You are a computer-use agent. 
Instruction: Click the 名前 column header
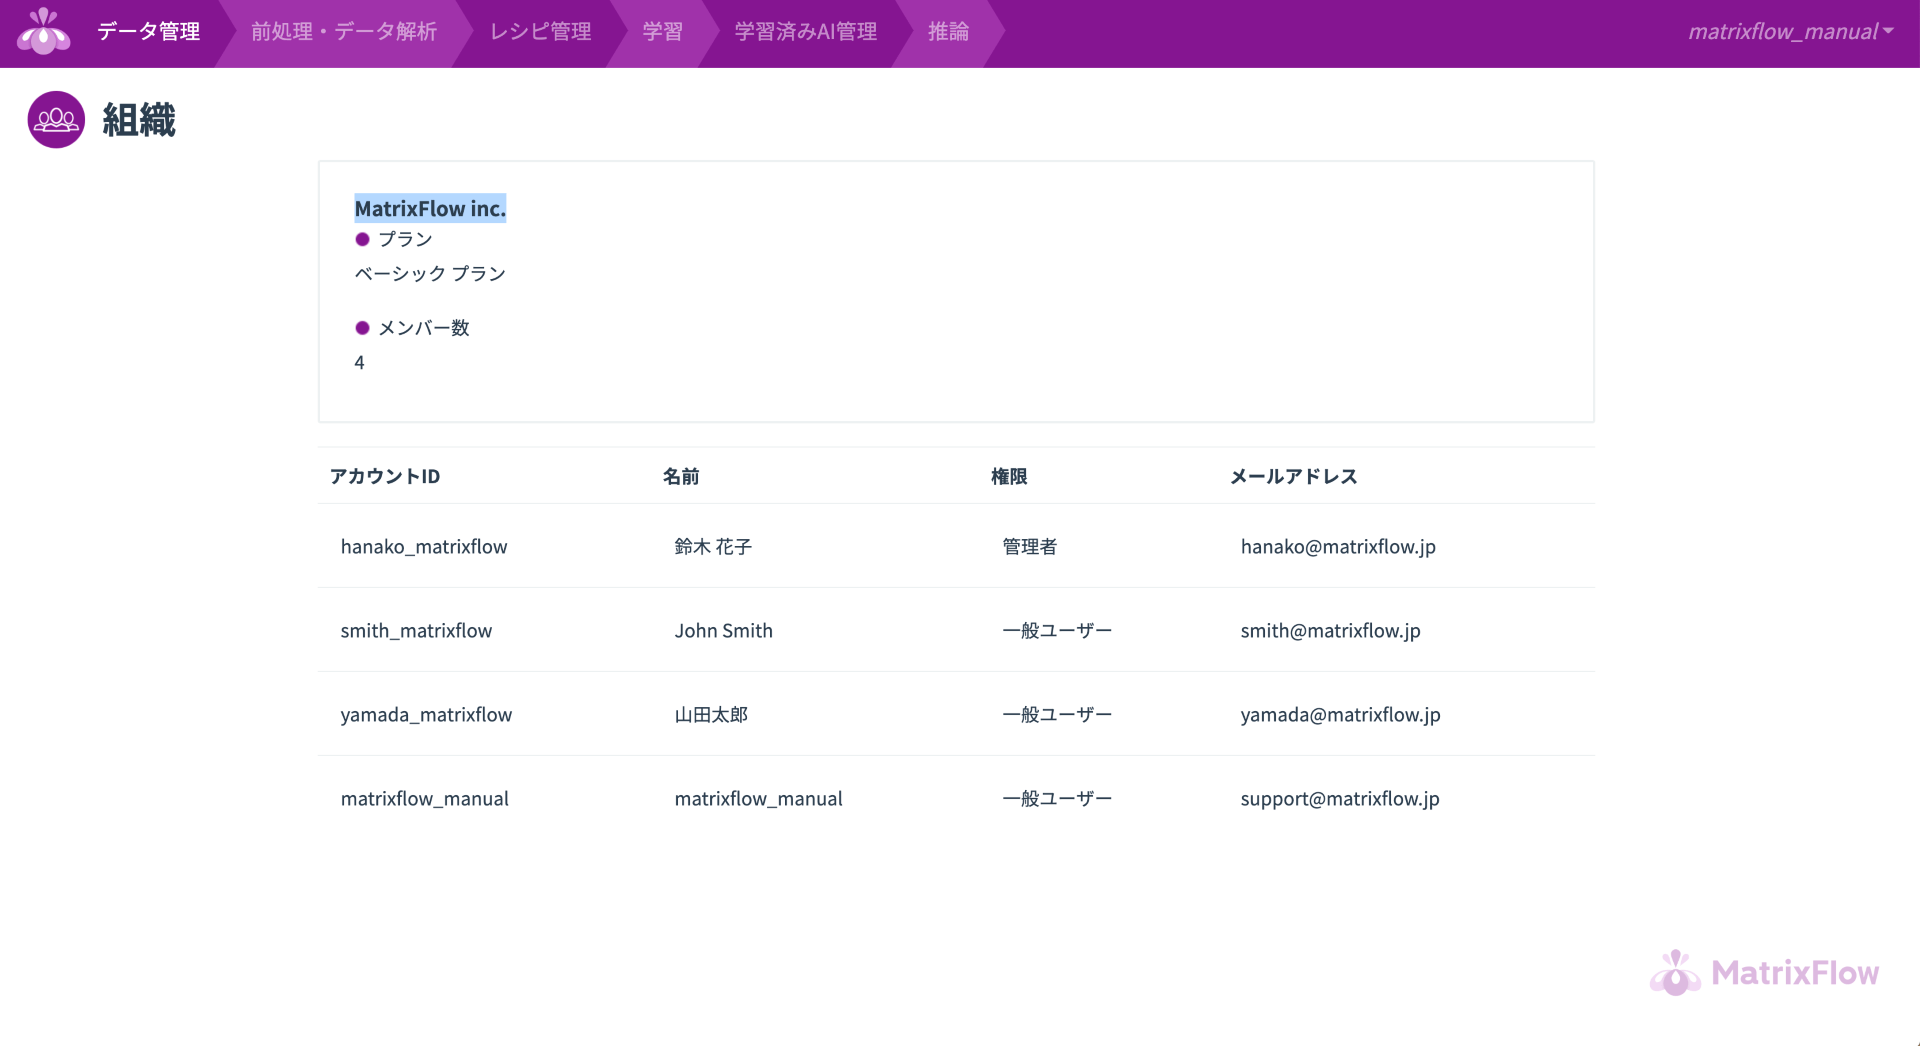tap(681, 477)
